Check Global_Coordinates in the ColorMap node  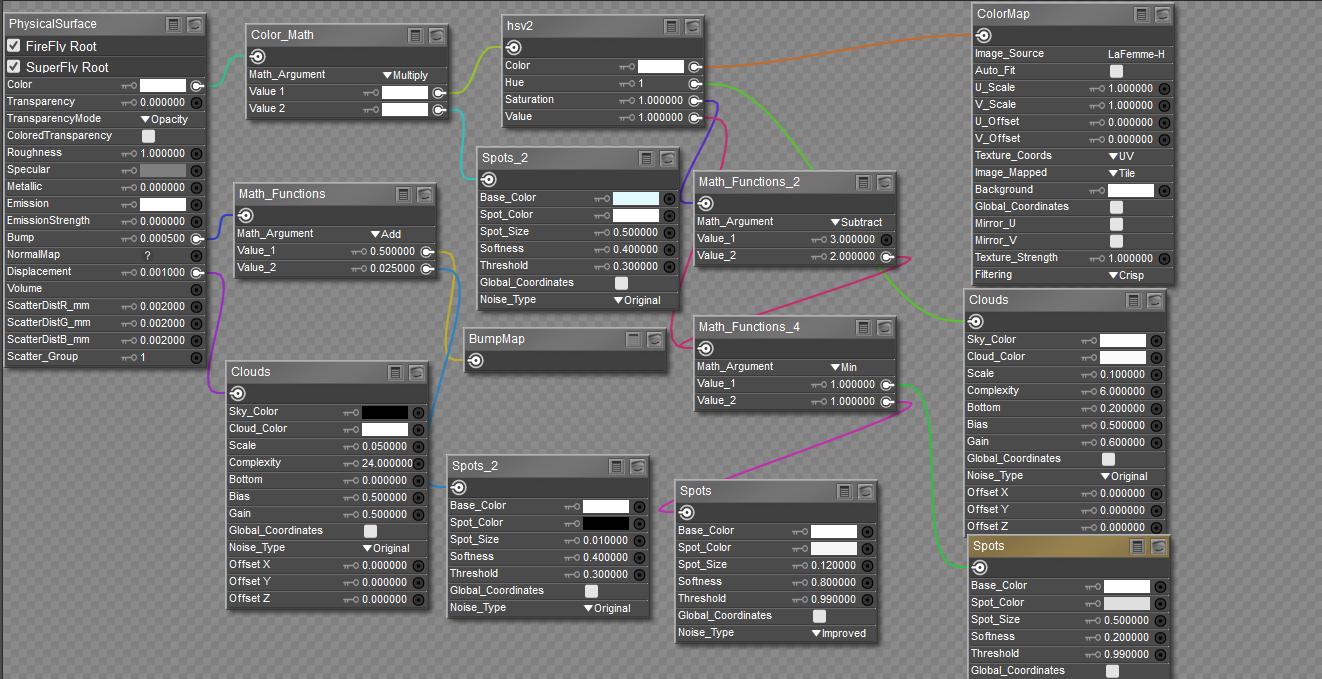(x=1117, y=207)
